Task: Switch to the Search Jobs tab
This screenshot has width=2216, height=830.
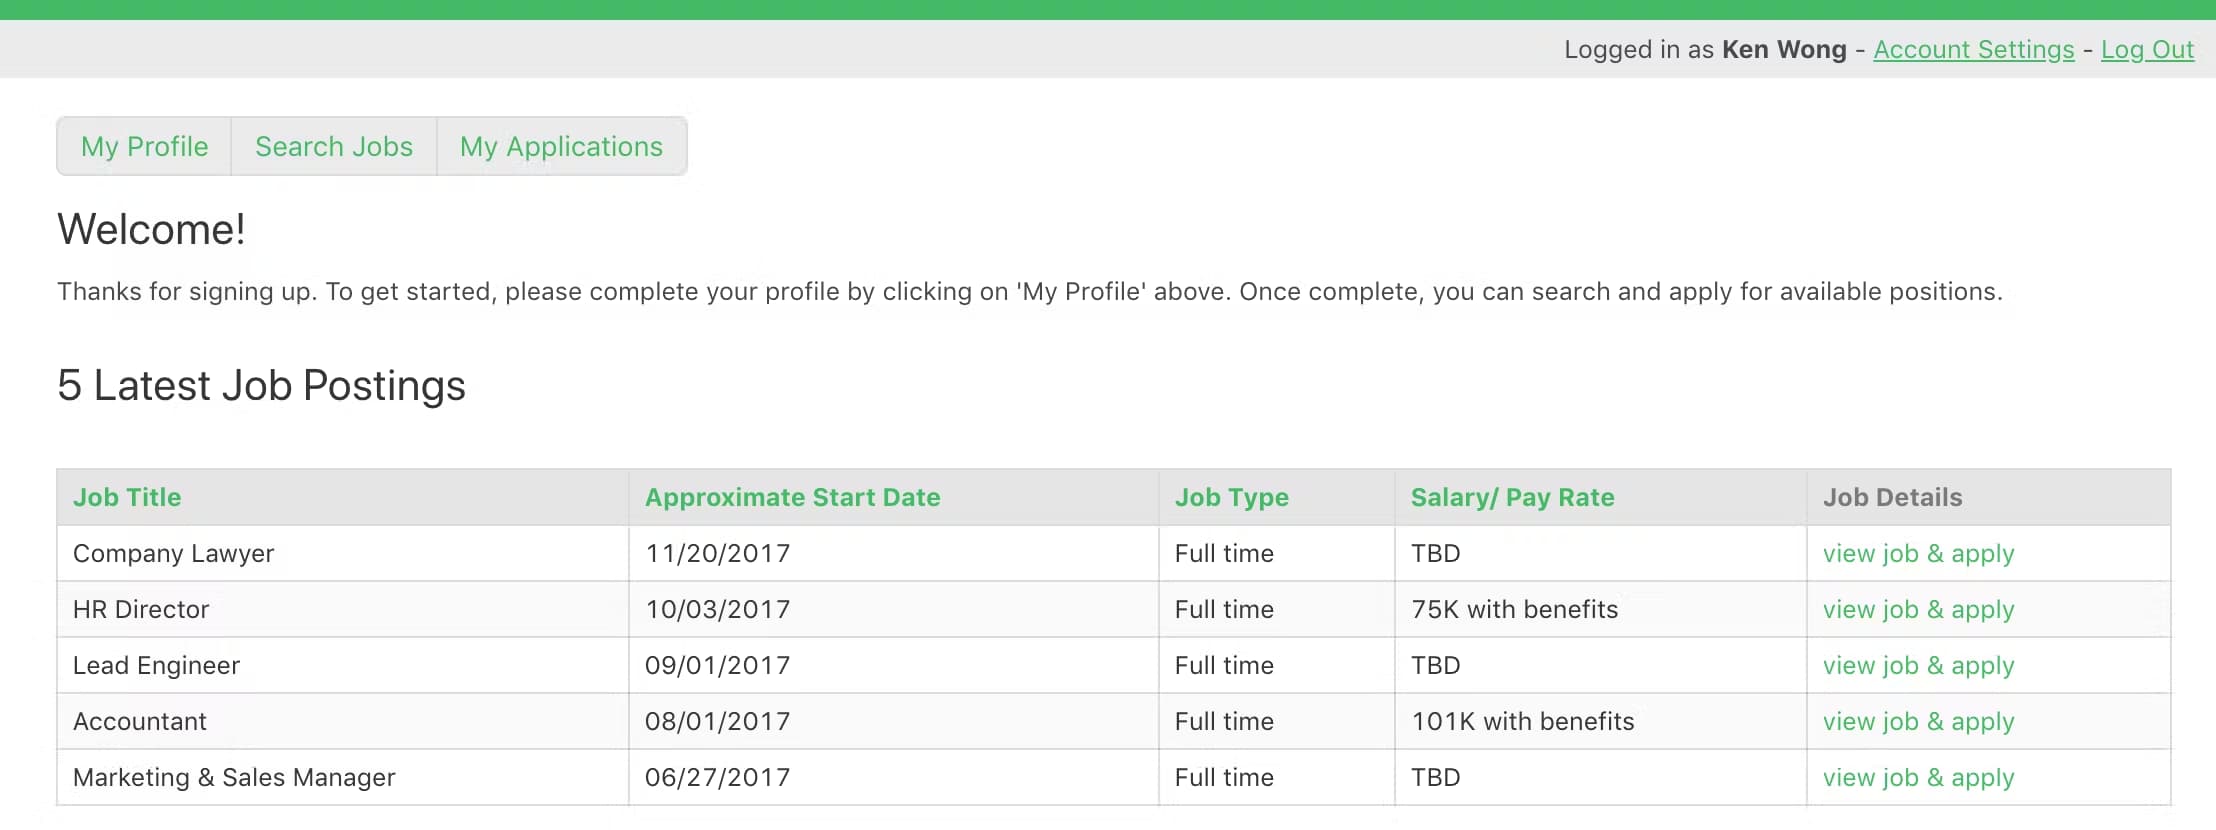Action: (x=333, y=147)
